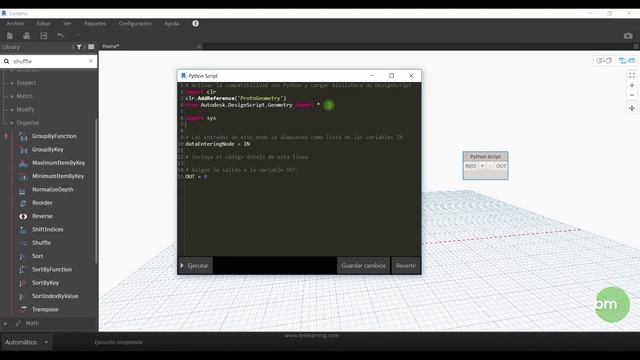Screen dimensions: 640x360
Task: Click the Pan mode cross arrows icon
Action: (x=632, y=108)
